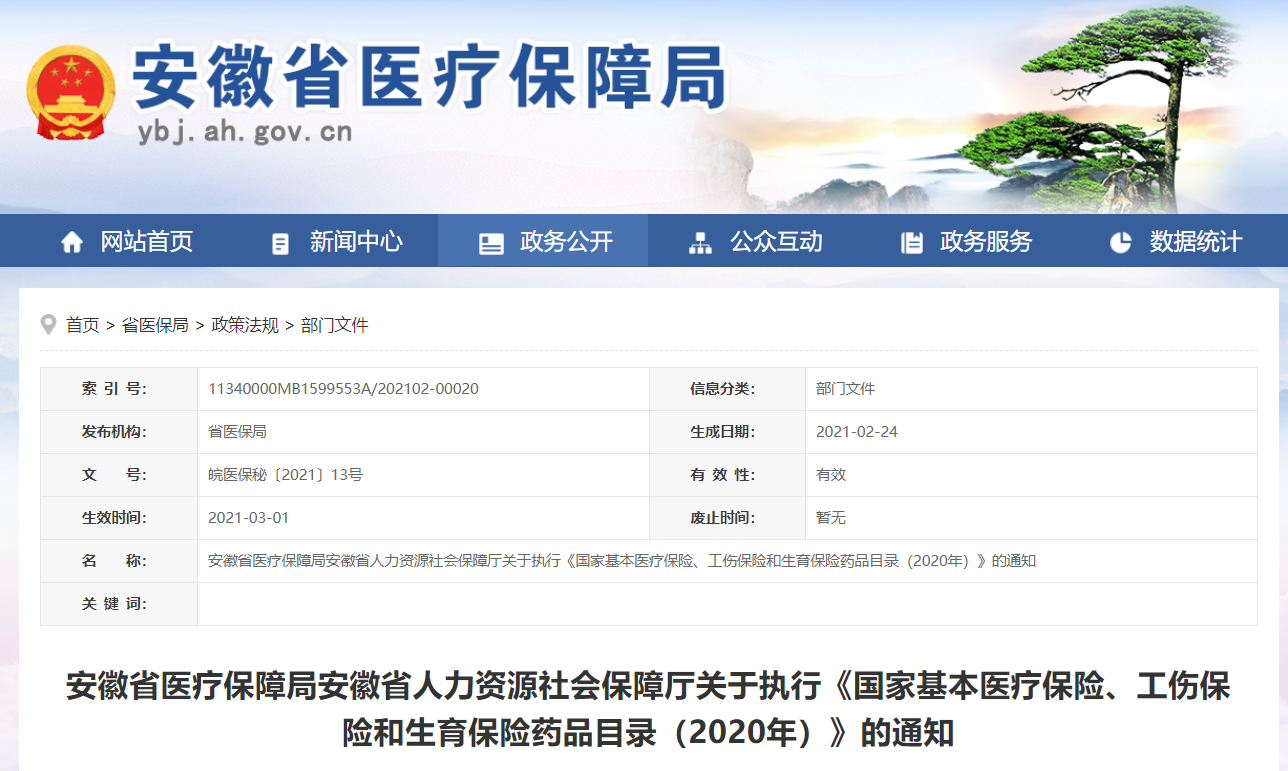Click the 文号 label cell
Screen dimensions: 1288x771
119,475
